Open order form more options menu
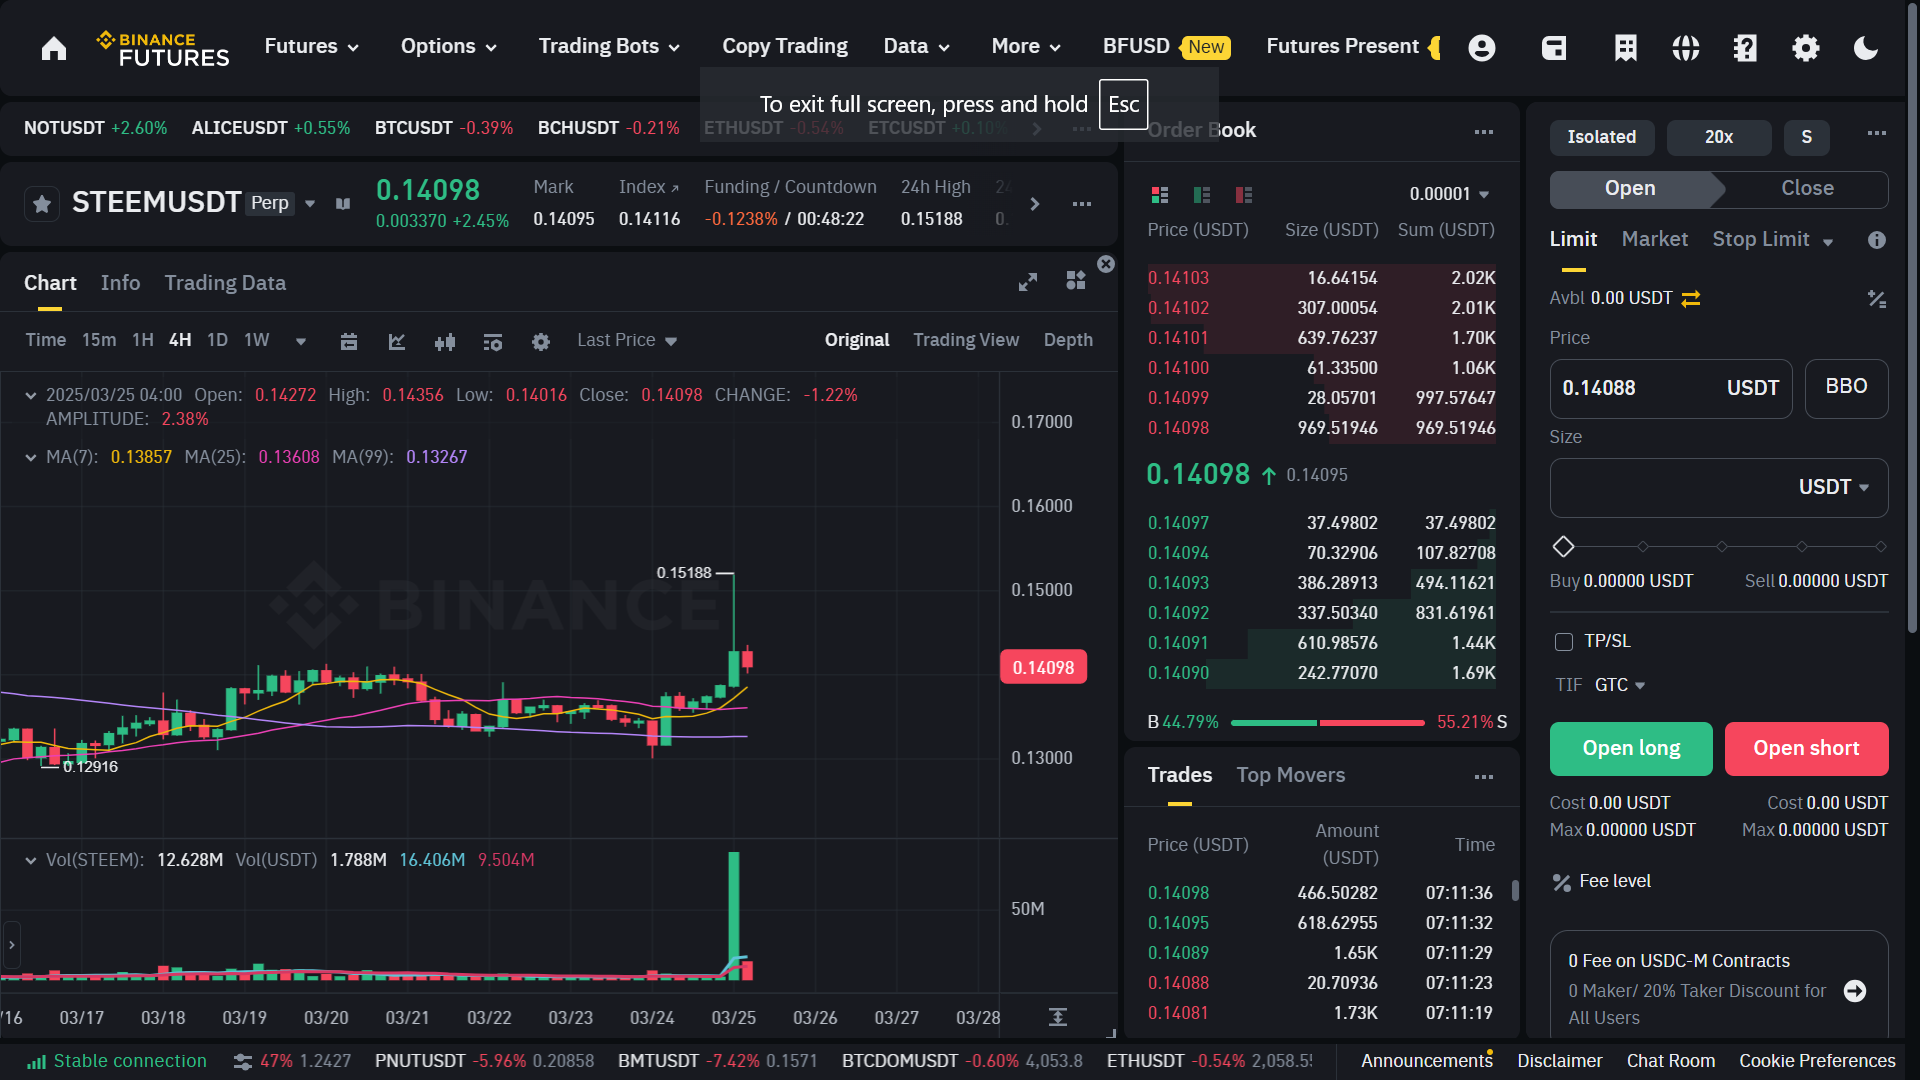Screen dimensions: 1920x1080 [x=1877, y=133]
